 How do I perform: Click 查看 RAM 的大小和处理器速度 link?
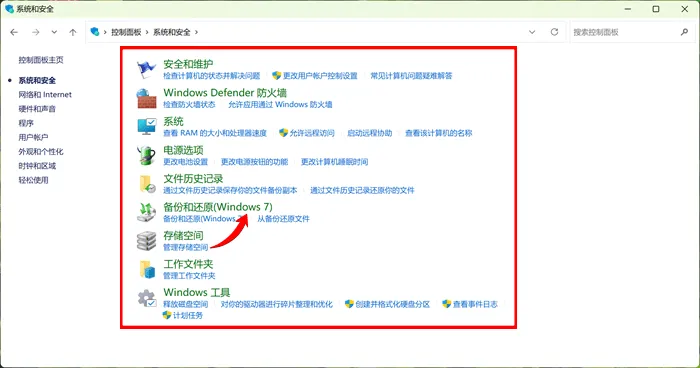tap(215, 133)
